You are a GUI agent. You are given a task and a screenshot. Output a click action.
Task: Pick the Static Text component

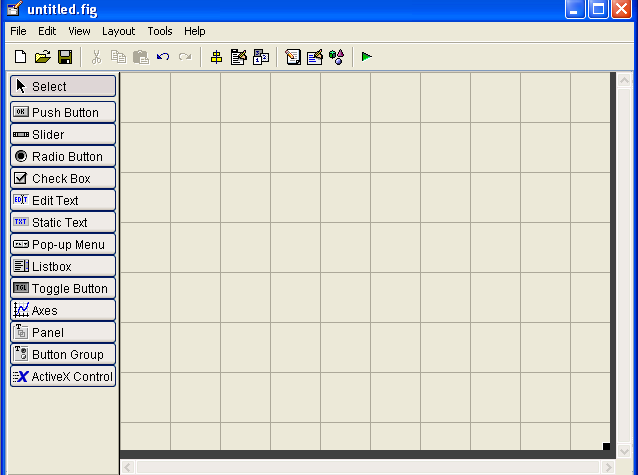[63, 222]
